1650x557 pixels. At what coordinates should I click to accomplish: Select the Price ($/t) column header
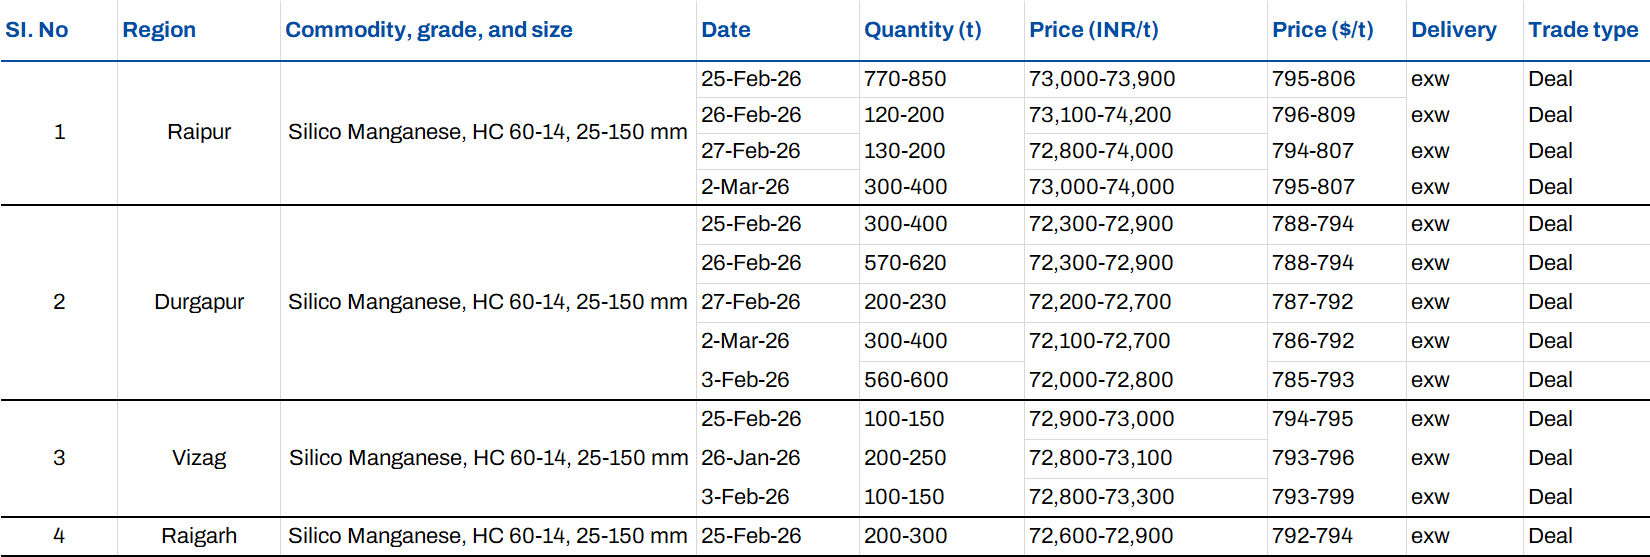click(1322, 30)
